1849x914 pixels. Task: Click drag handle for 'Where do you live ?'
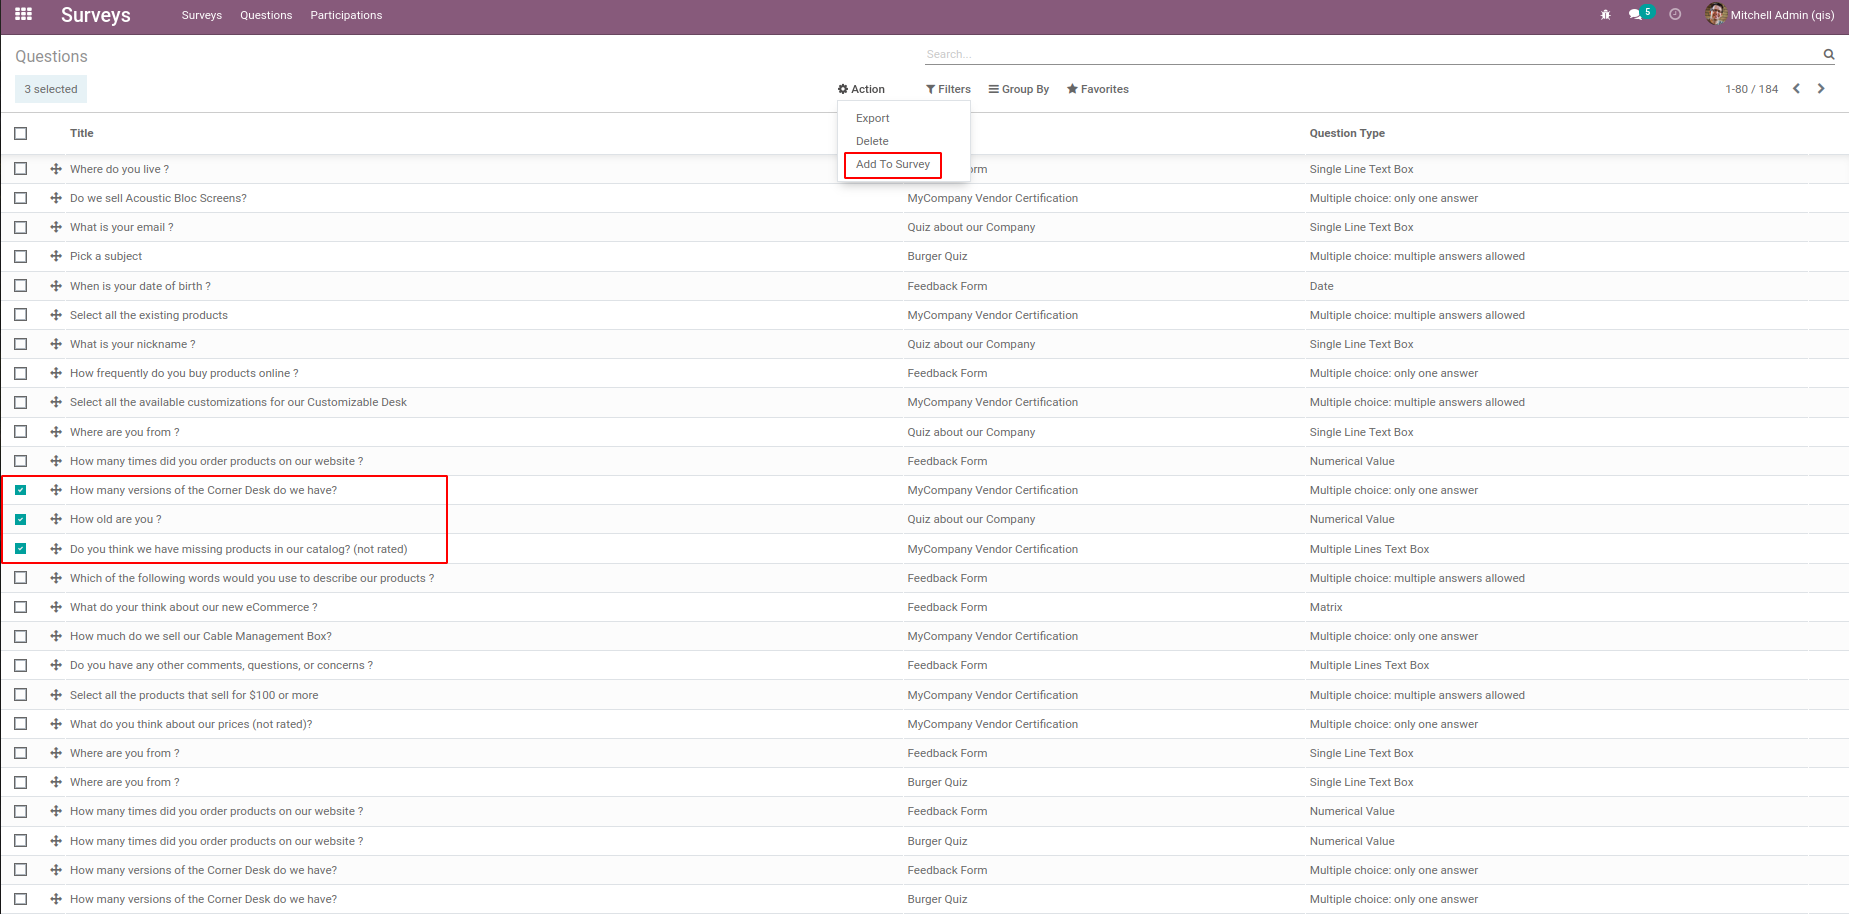(56, 169)
